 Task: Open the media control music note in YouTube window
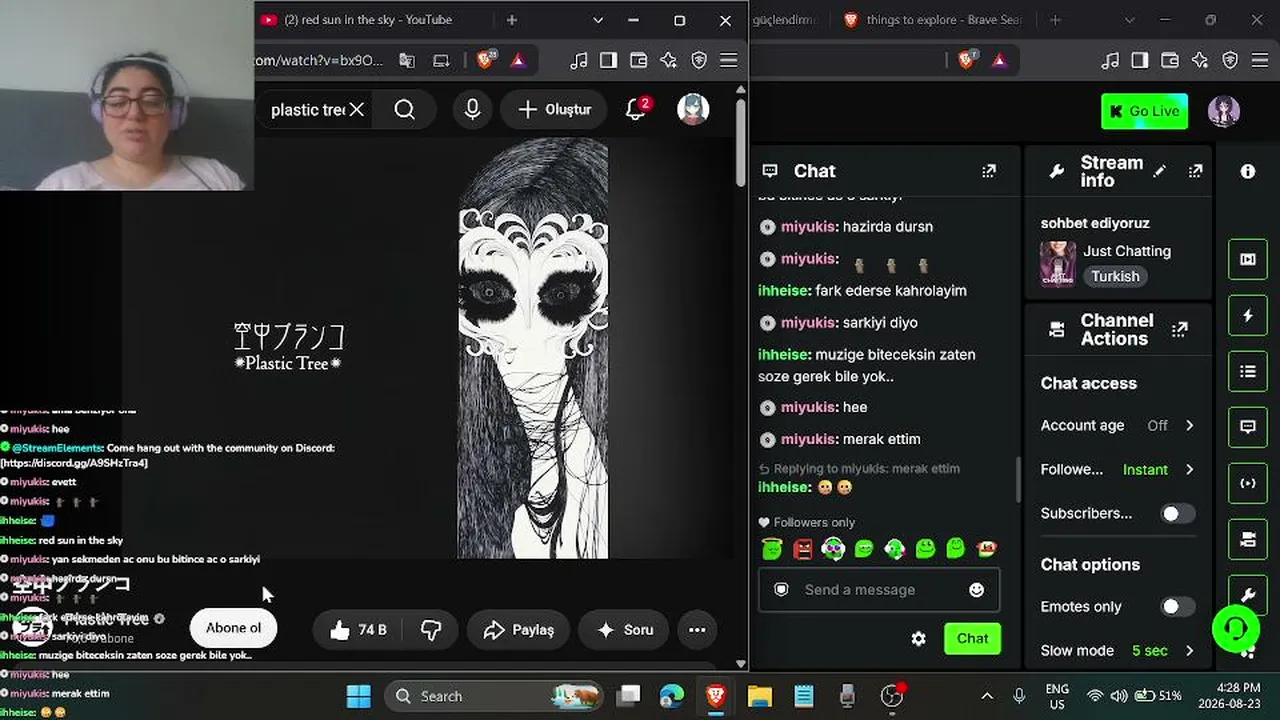tap(578, 60)
